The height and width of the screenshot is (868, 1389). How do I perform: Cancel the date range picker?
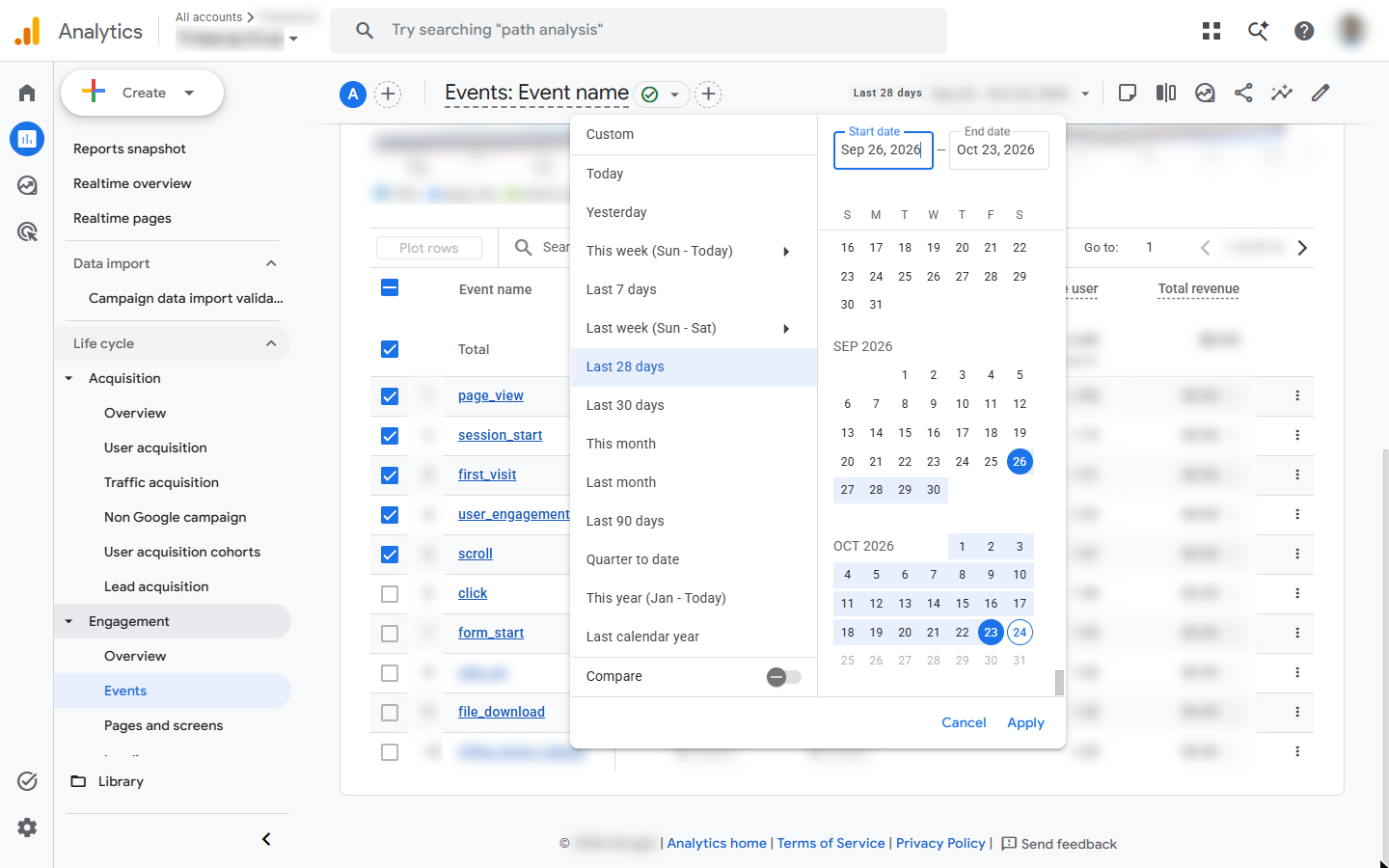point(964,723)
